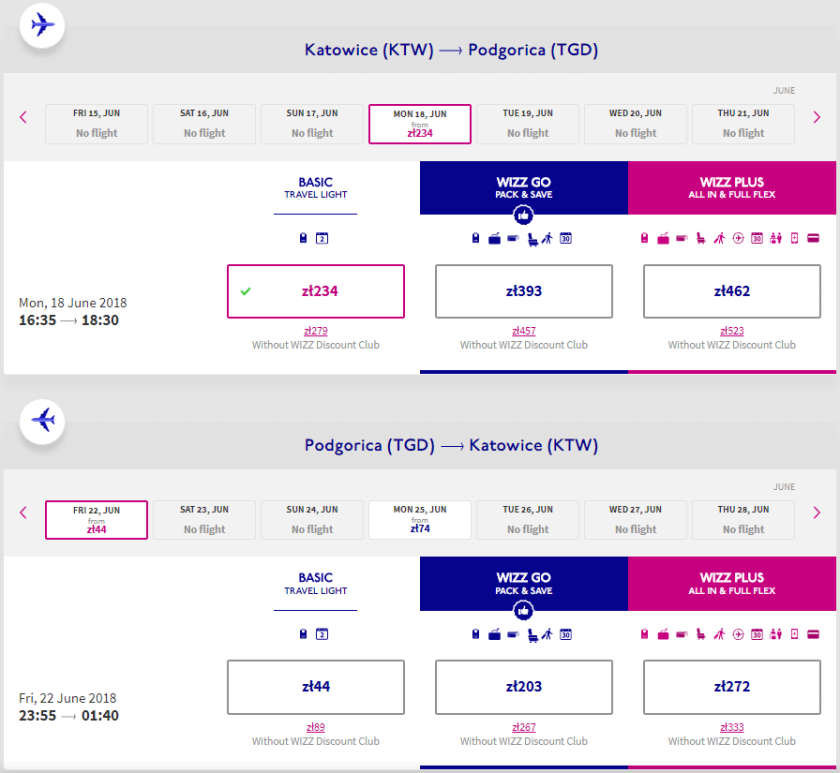
Task: Show previous week for outbound flight dates
Action: (24, 118)
